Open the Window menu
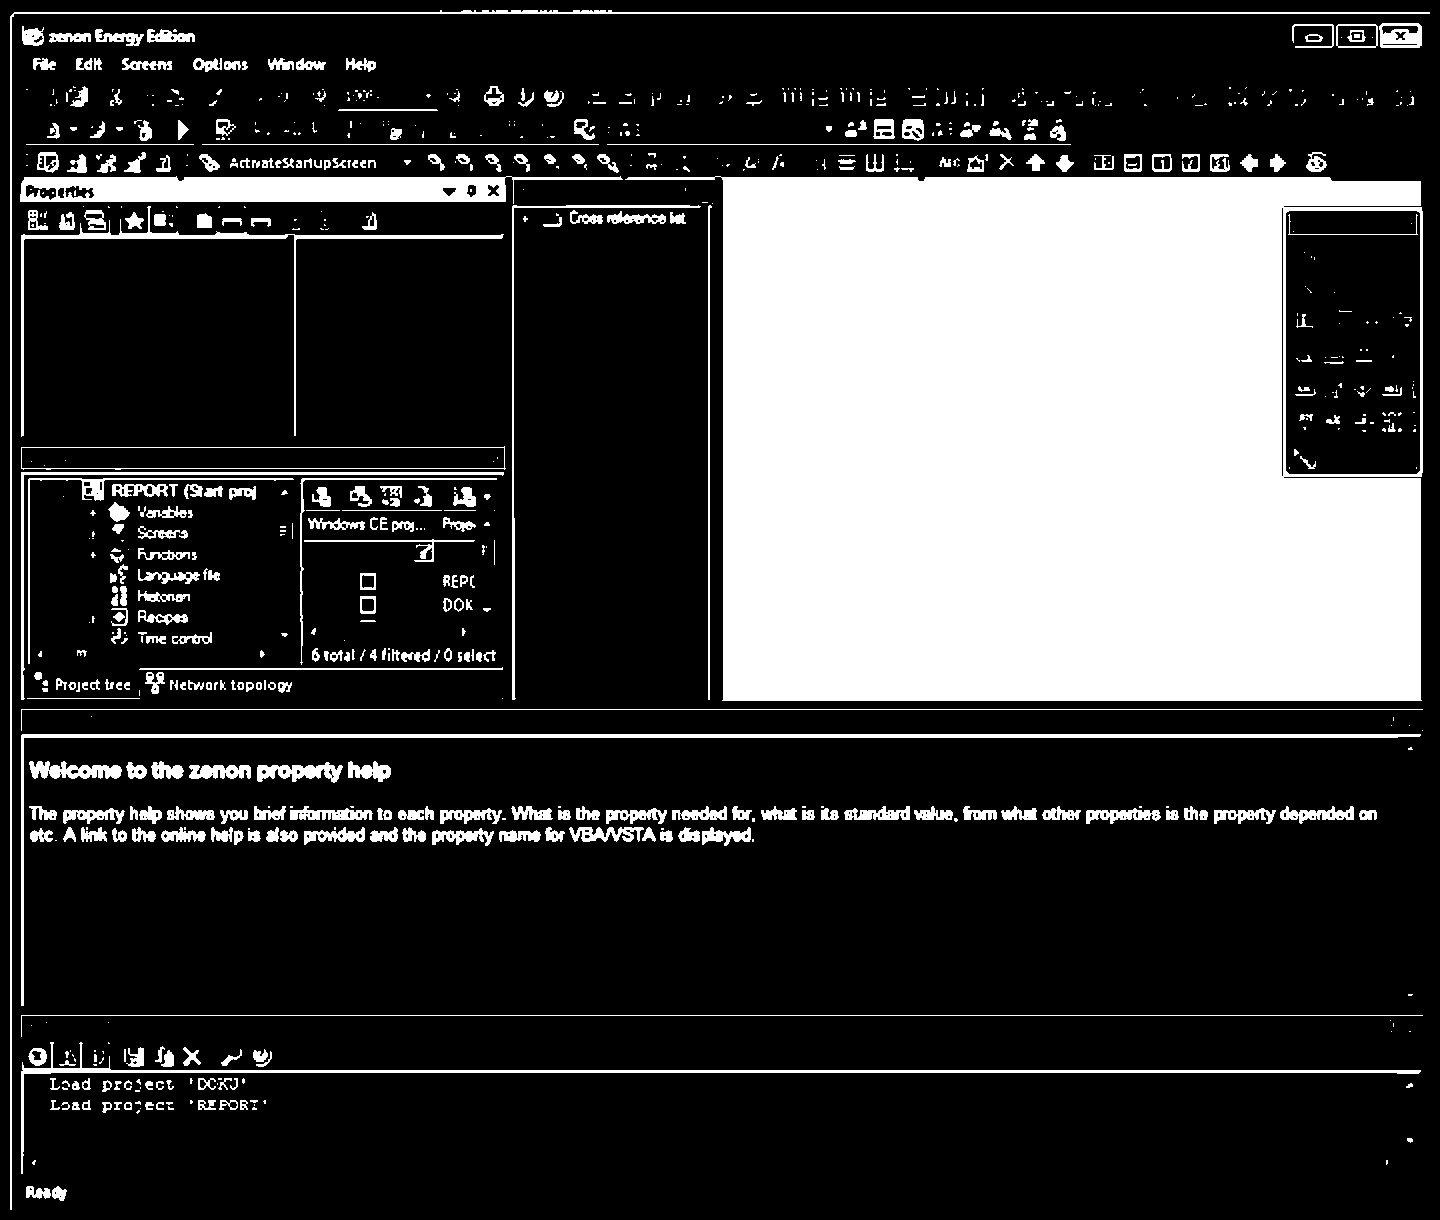The image size is (1440, 1220). 296,65
